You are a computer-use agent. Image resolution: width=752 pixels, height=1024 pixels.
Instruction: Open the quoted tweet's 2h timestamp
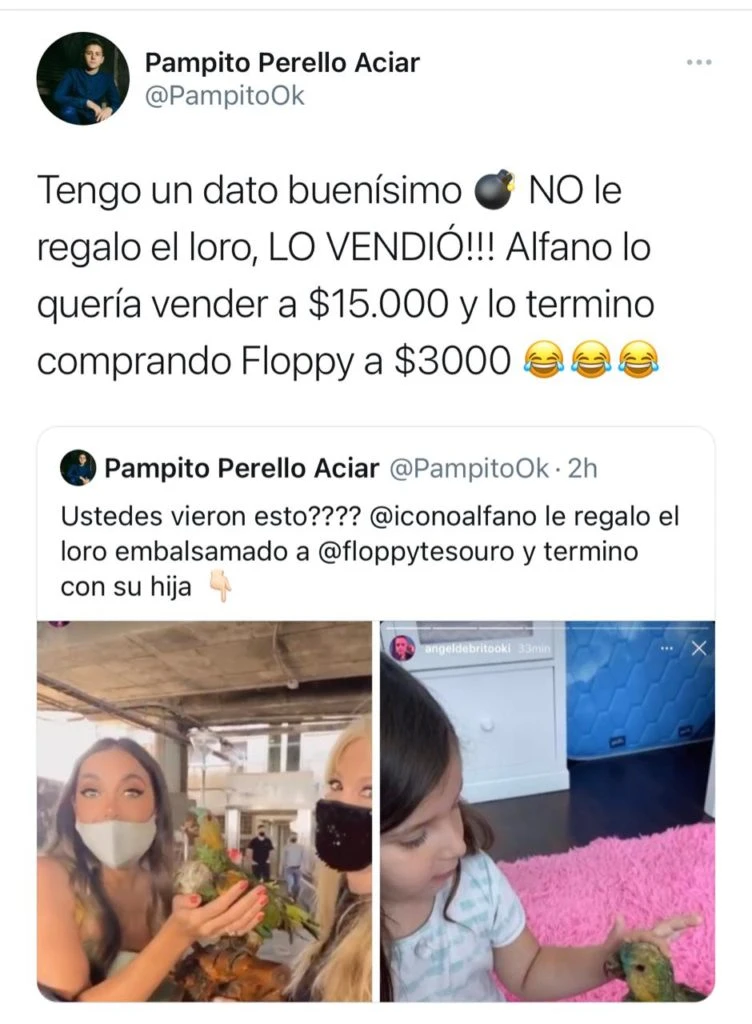(x=582, y=468)
